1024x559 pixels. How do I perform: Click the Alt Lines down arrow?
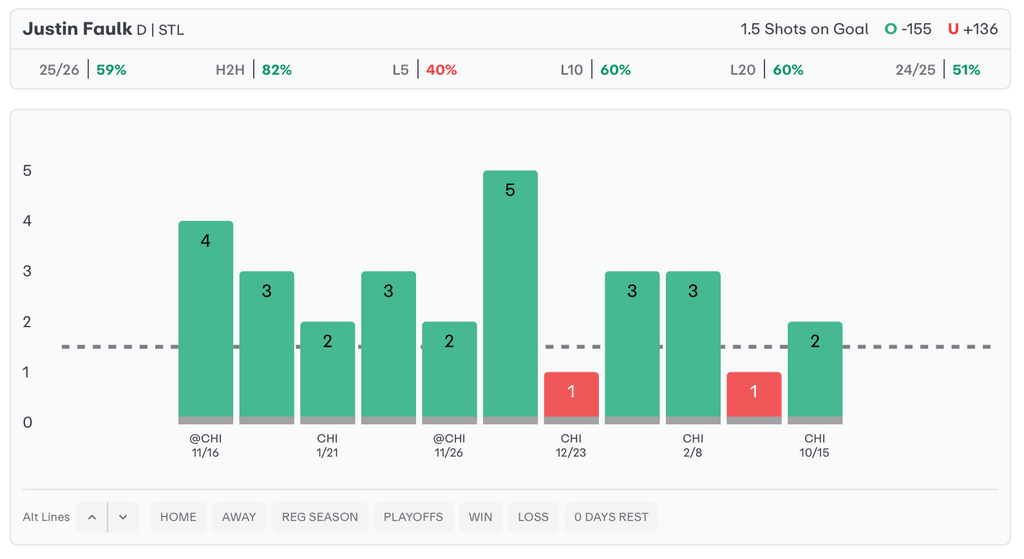pos(123,517)
